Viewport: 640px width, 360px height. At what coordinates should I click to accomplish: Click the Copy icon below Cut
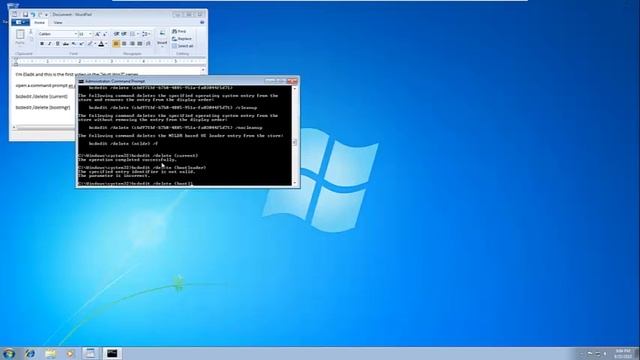coord(31,39)
